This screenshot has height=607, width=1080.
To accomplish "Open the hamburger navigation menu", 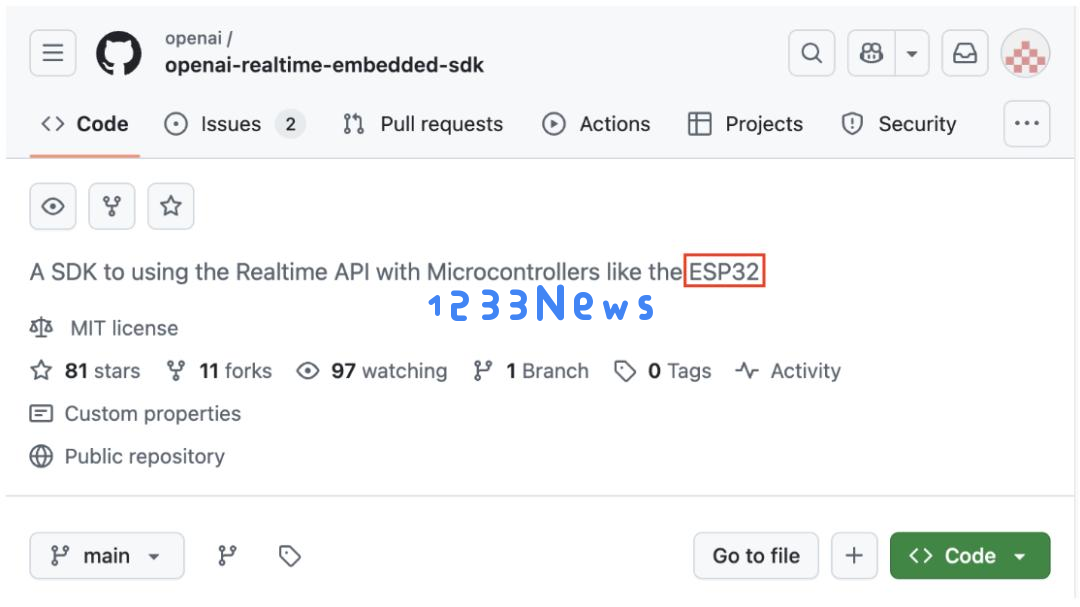I will pos(53,53).
